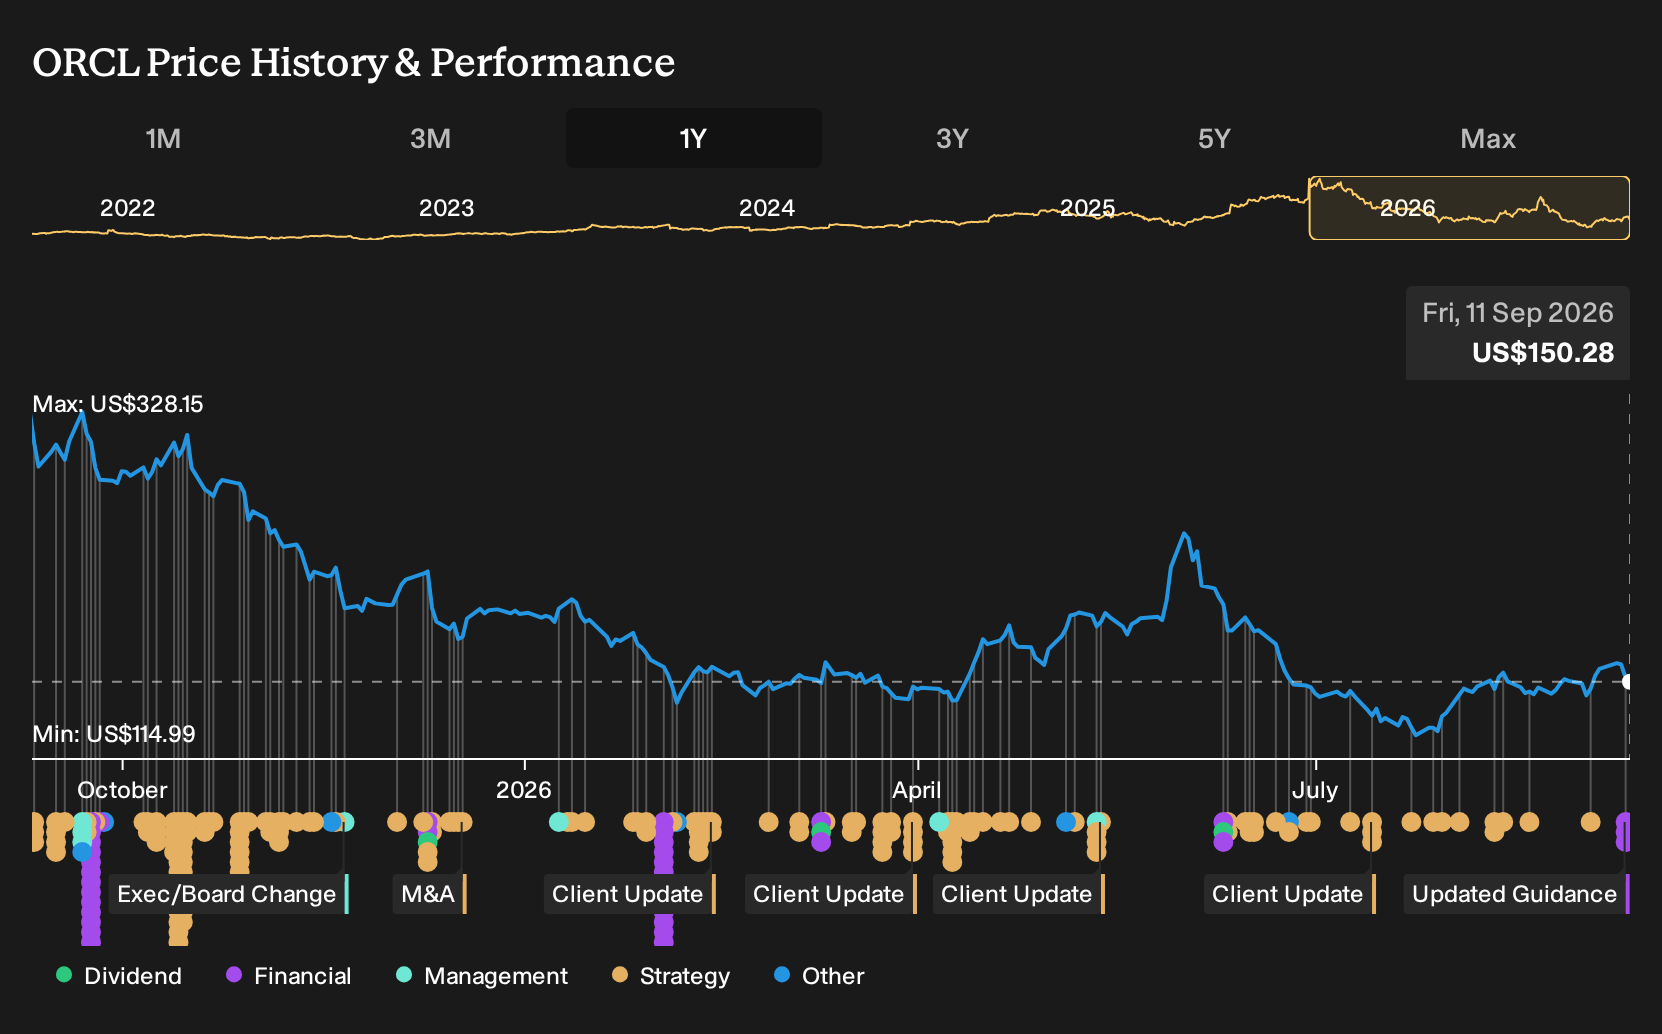
Task: Open the Exec/Board Change event label
Action: coord(229,894)
